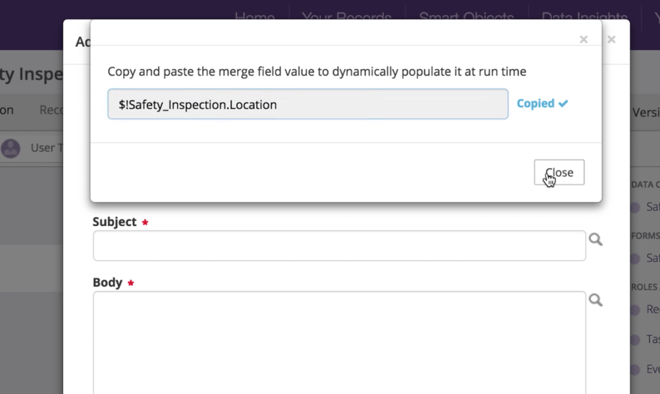Switch to Data Insights tab
This screenshot has width=660, height=394.
tap(584, 17)
